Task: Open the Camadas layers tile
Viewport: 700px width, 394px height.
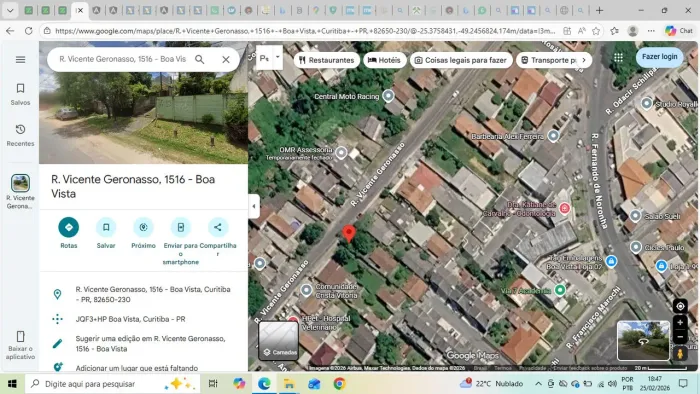Action: [x=279, y=340]
